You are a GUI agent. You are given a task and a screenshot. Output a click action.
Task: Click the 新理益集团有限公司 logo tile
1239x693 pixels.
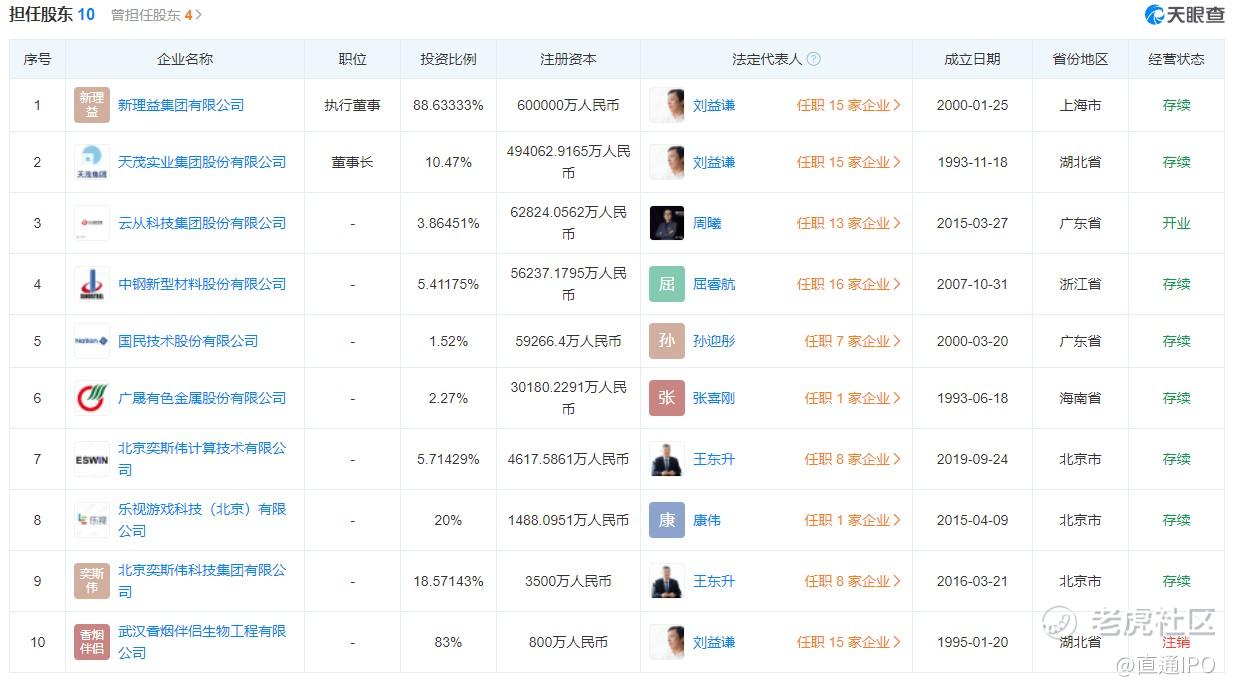click(92, 105)
